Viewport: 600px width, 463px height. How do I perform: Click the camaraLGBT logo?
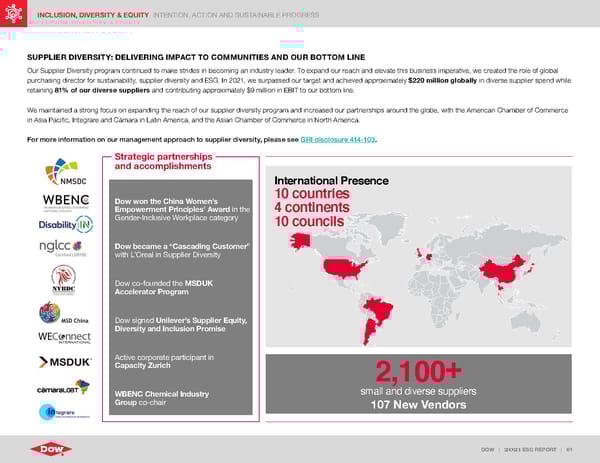click(x=63, y=386)
